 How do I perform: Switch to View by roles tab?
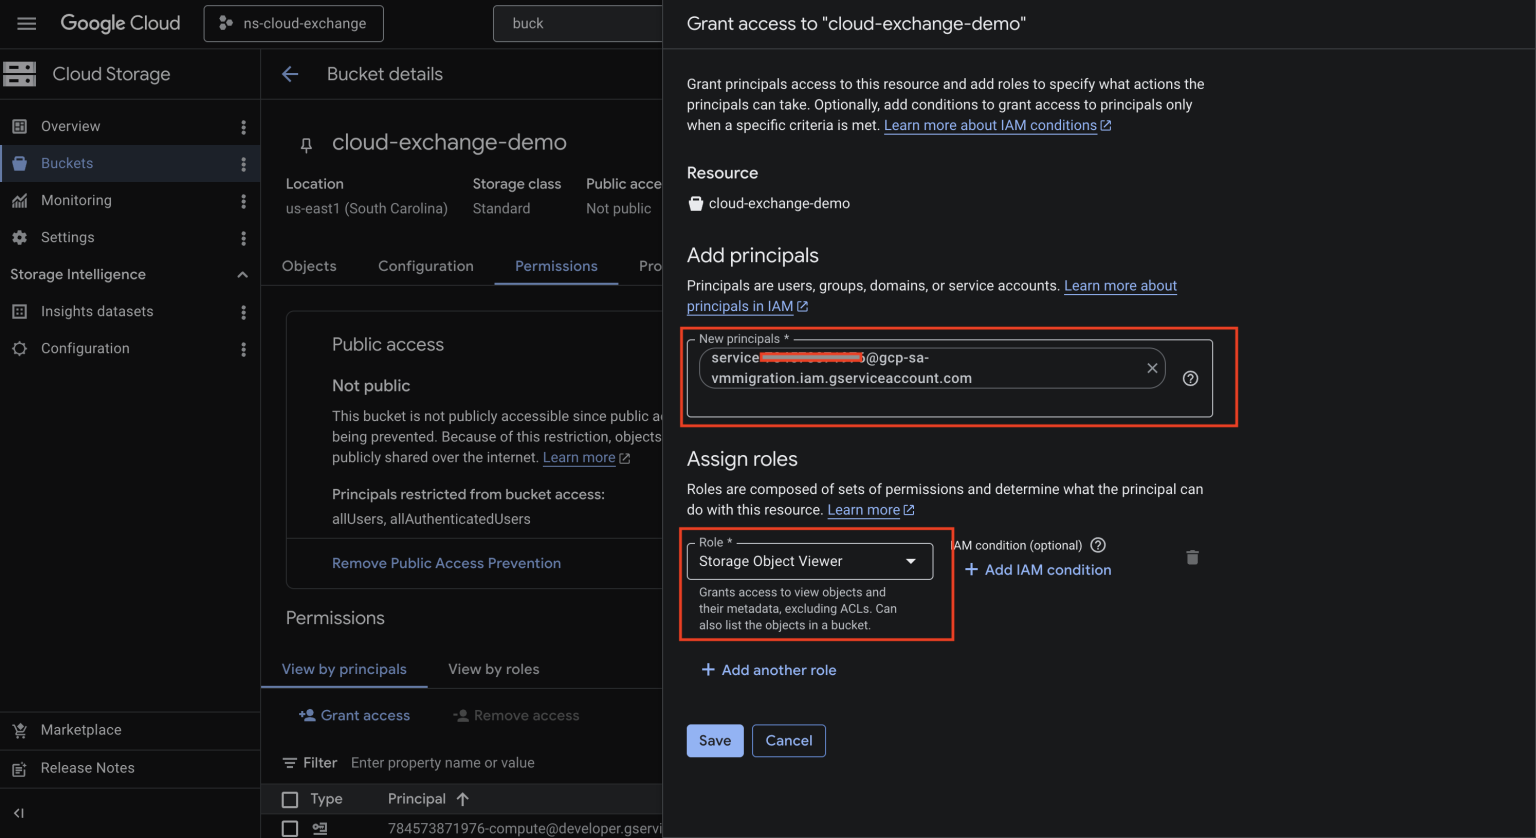[x=494, y=669]
